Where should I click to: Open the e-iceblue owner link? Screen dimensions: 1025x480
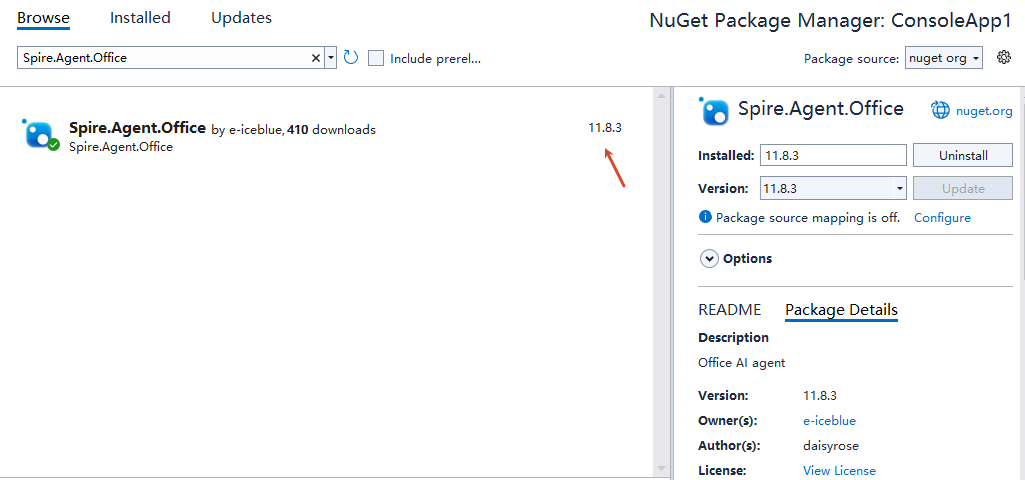click(829, 420)
